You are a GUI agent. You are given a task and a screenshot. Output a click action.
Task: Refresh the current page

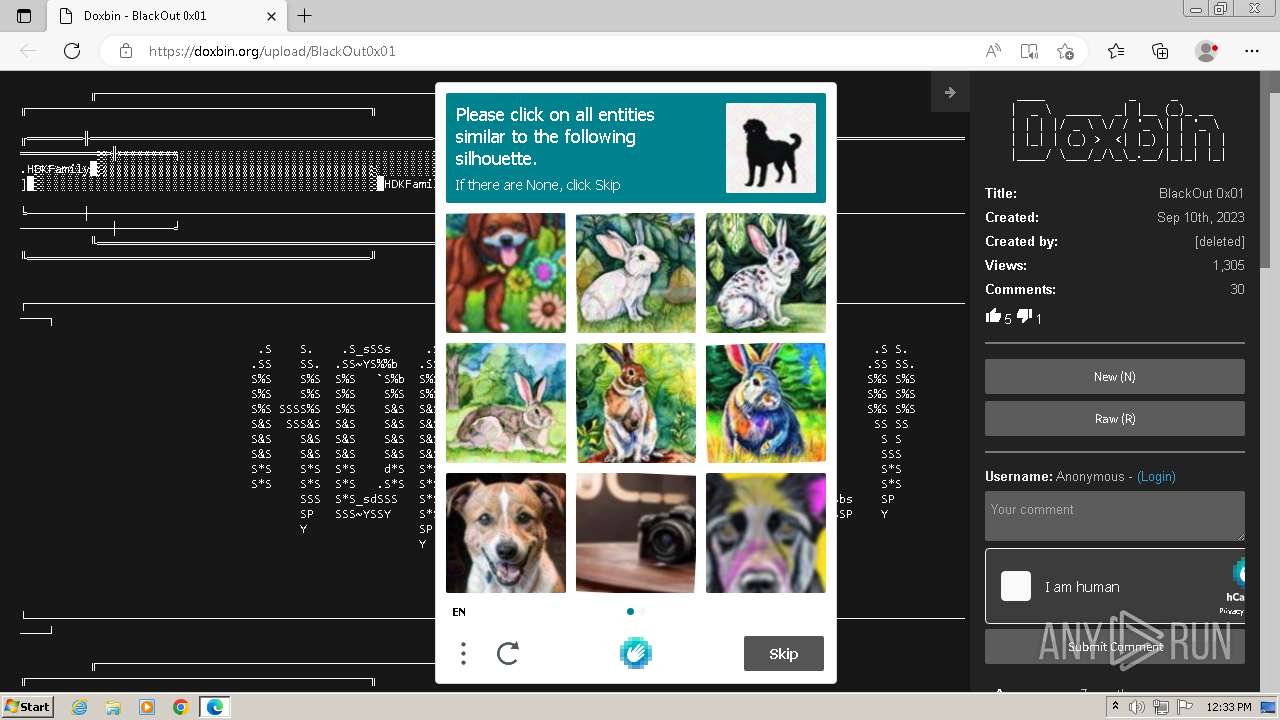pos(72,51)
